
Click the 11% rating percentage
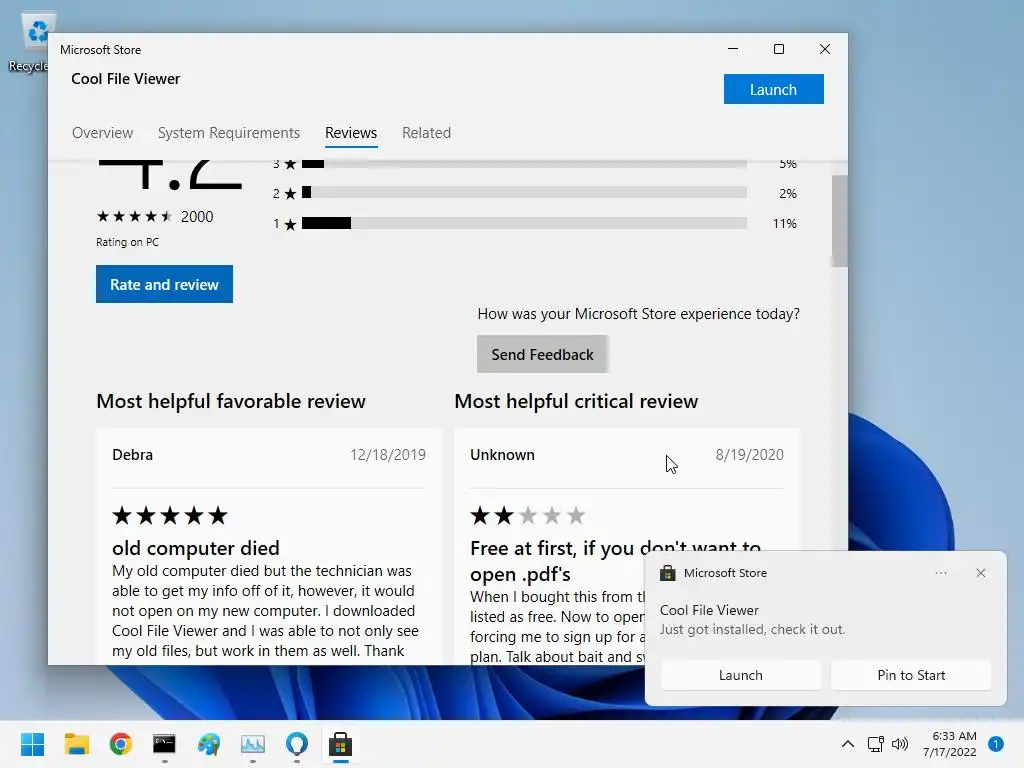point(784,223)
